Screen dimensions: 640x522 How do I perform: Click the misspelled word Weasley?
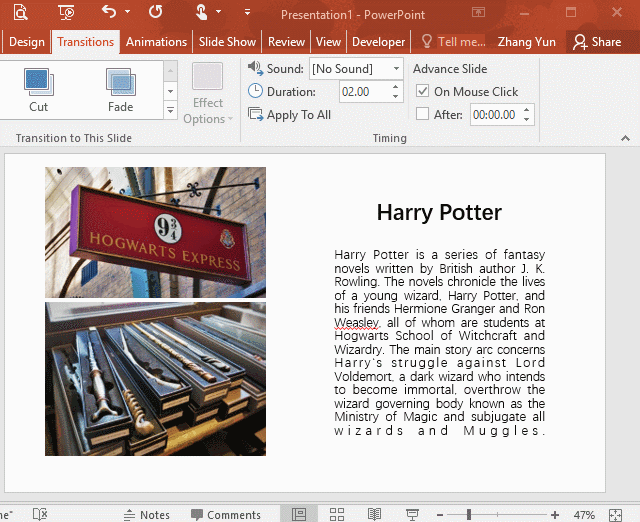tap(357, 322)
